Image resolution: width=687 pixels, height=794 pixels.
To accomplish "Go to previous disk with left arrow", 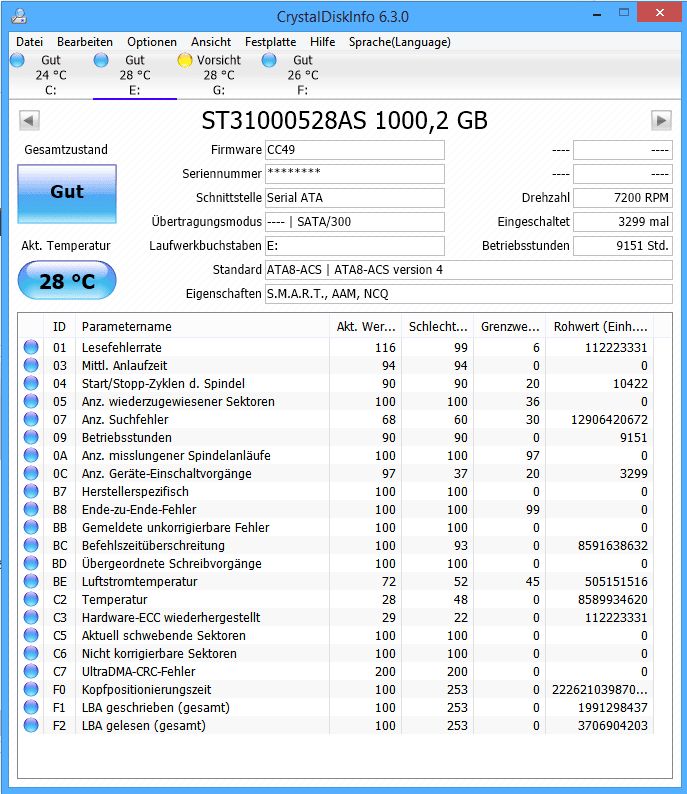I will click(29, 121).
